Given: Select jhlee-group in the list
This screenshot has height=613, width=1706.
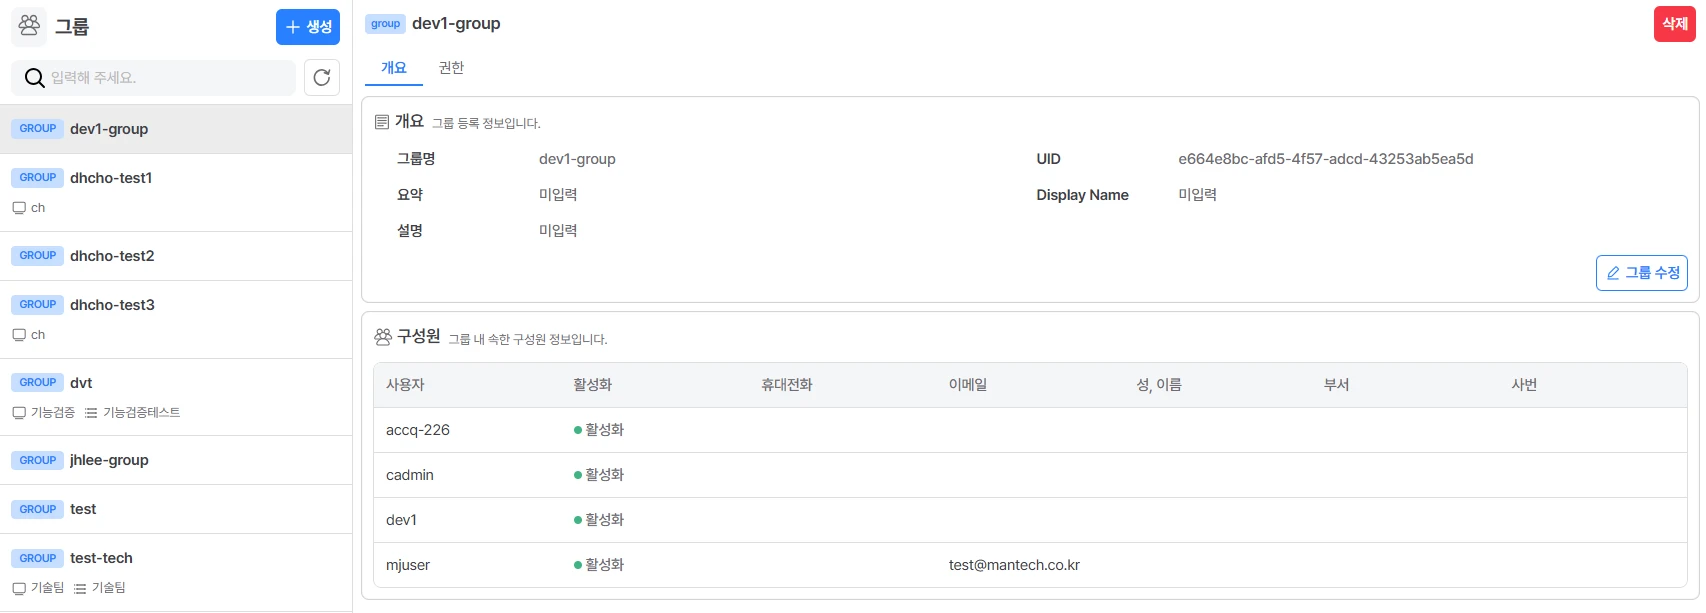Looking at the screenshot, I should (x=176, y=460).
